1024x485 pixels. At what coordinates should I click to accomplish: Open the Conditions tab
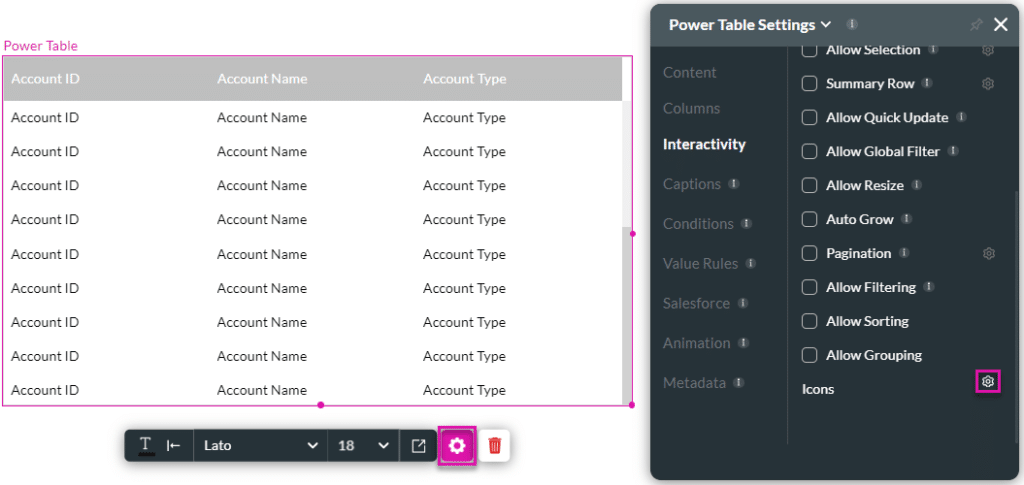coord(696,224)
